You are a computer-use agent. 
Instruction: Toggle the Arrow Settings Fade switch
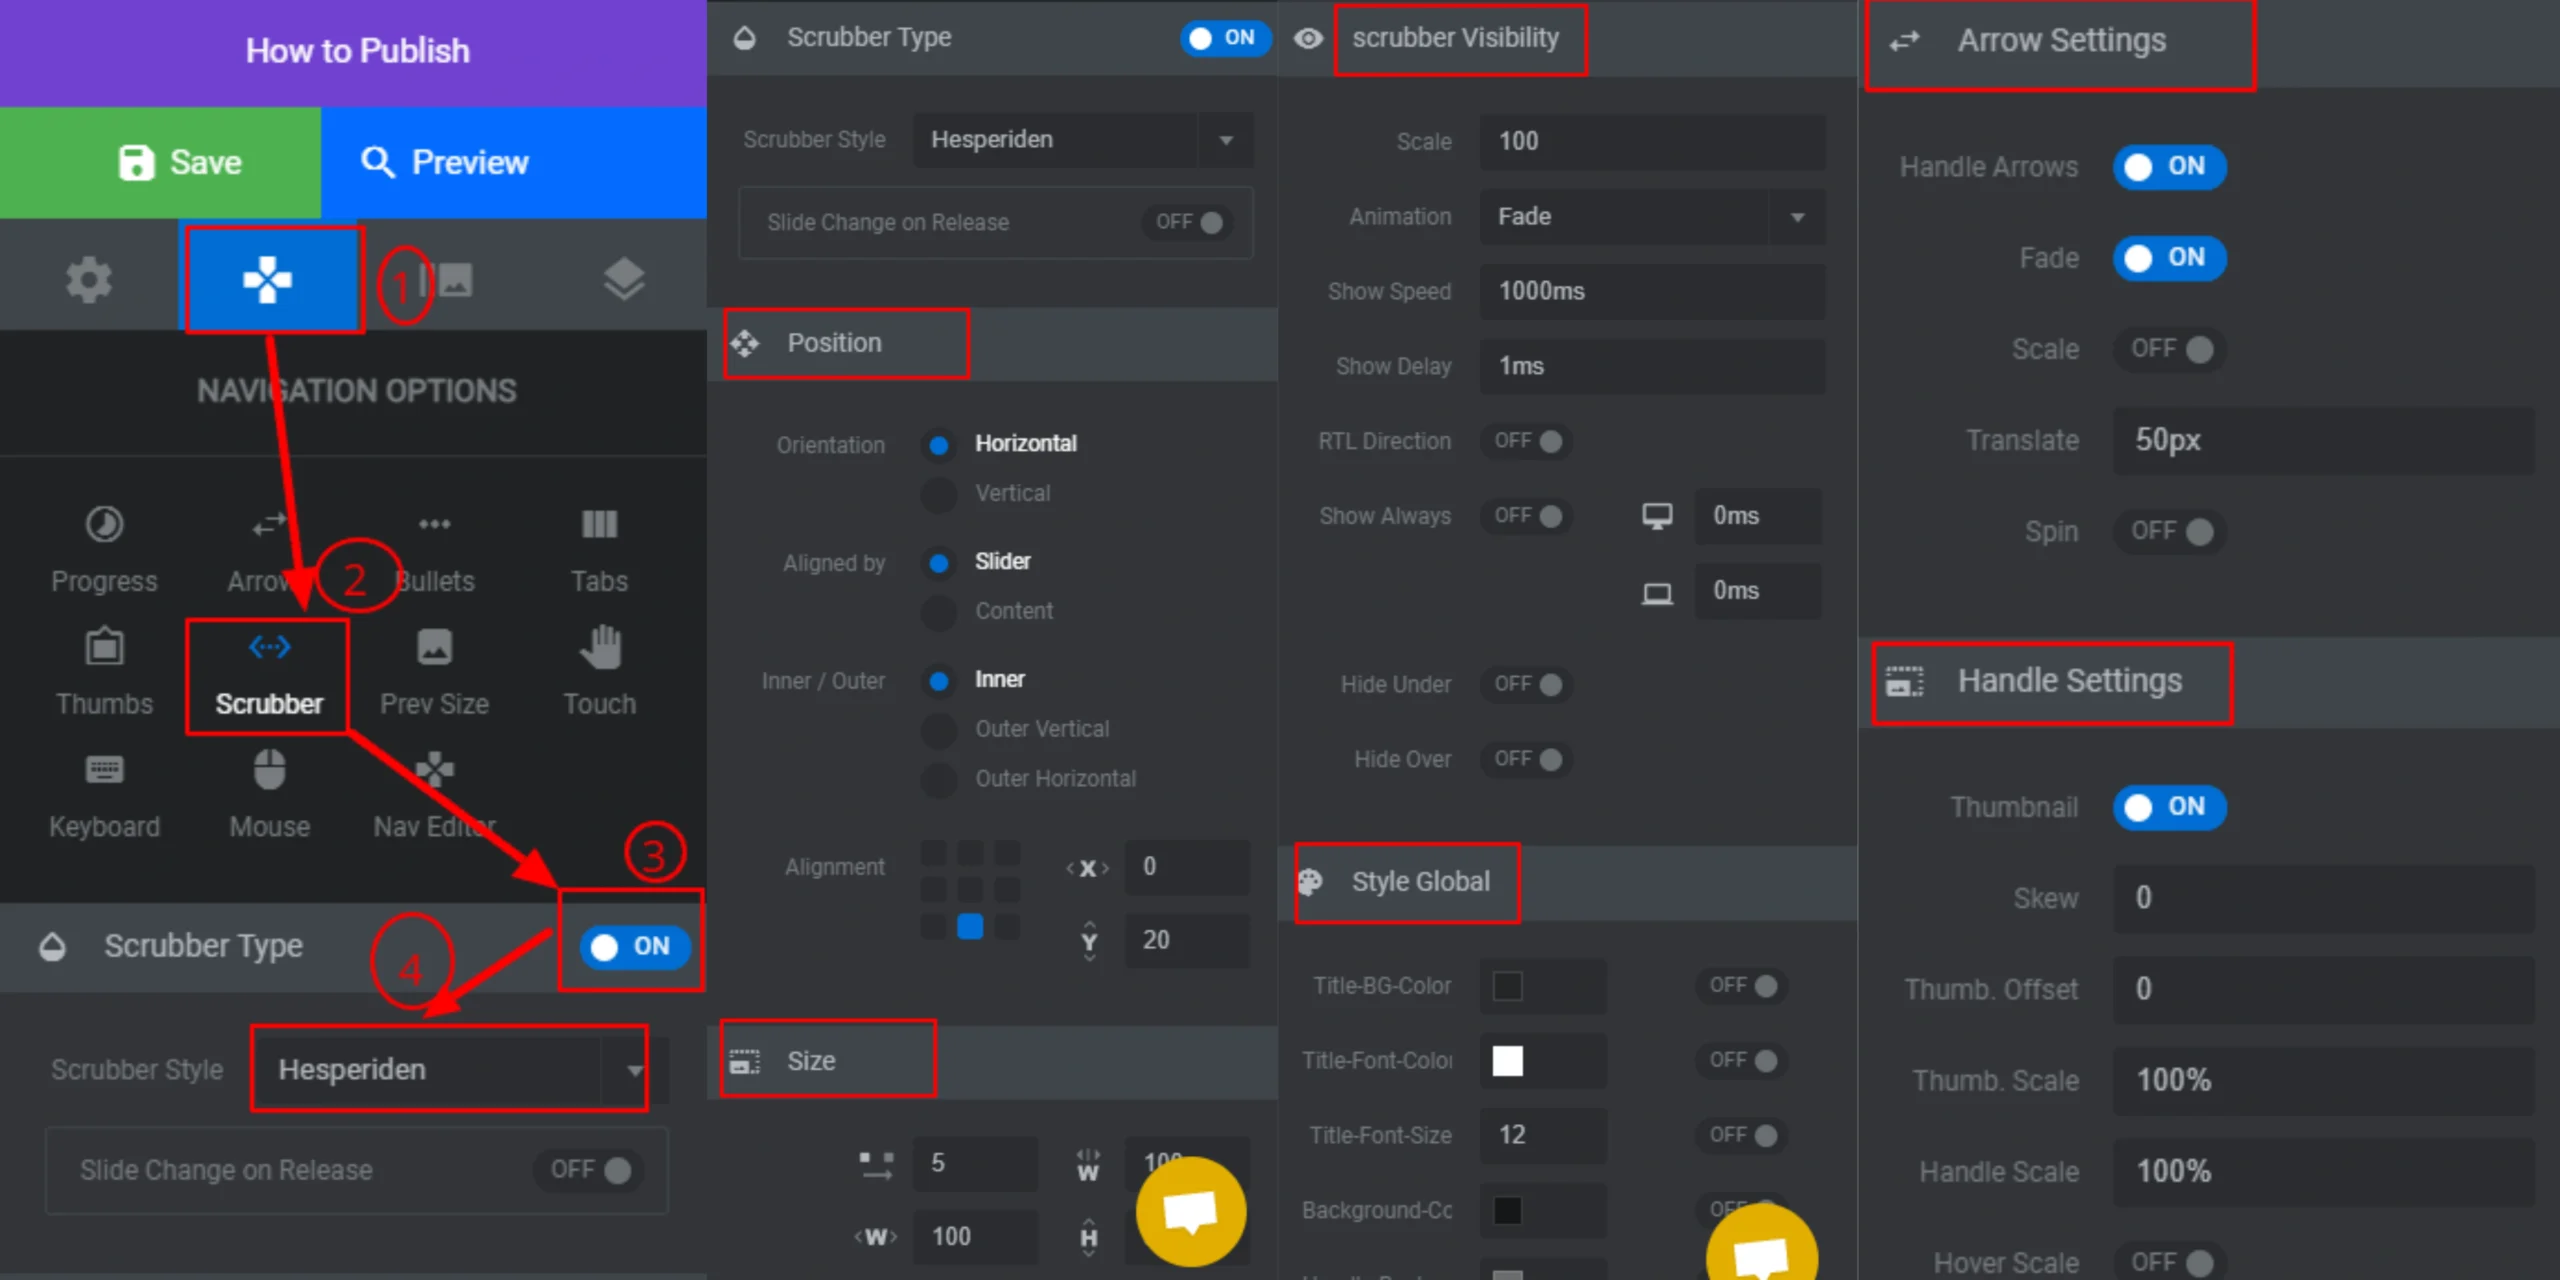point(2169,258)
